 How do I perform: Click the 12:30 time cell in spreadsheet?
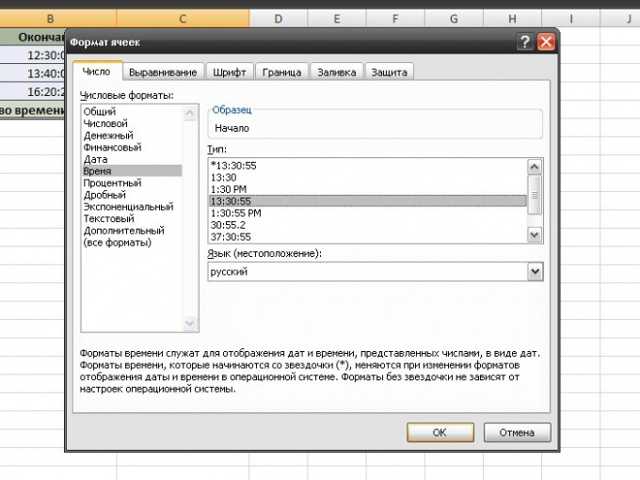click(x=33, y=55)
